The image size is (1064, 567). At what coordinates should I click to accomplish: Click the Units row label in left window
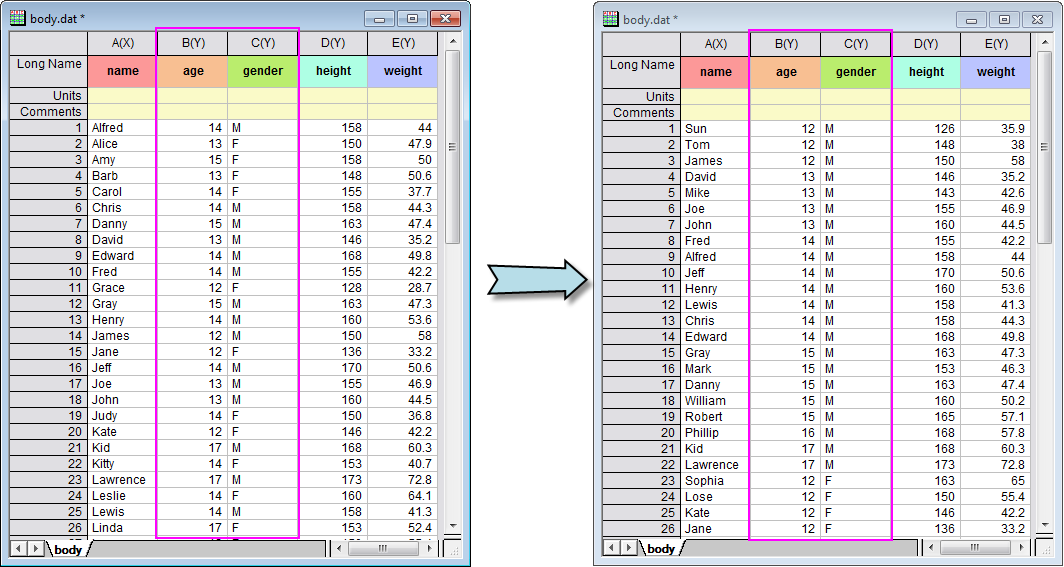click(48, 96)
